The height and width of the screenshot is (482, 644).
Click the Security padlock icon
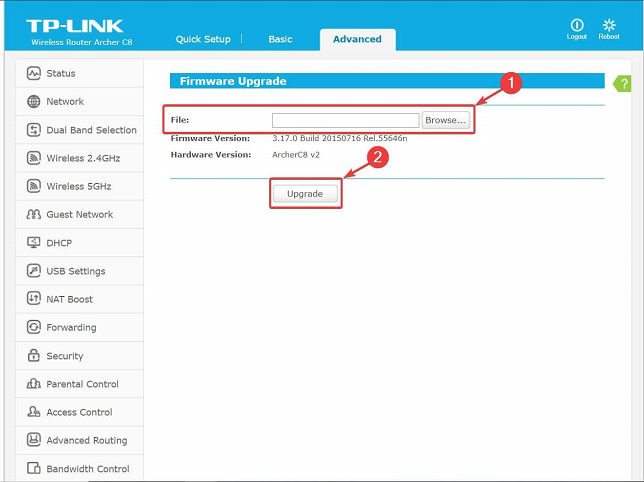click(34, 356)
